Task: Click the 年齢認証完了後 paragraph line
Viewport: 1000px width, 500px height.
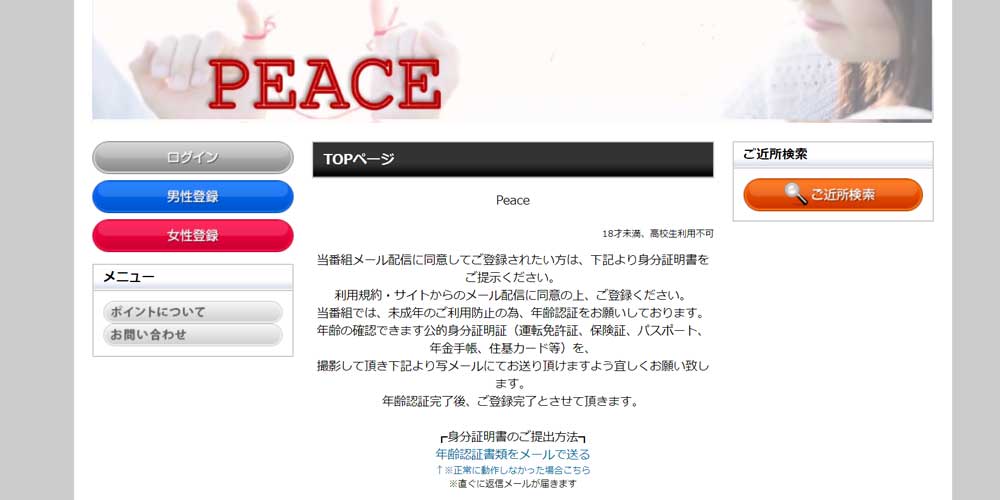Action: coord(510,402)
